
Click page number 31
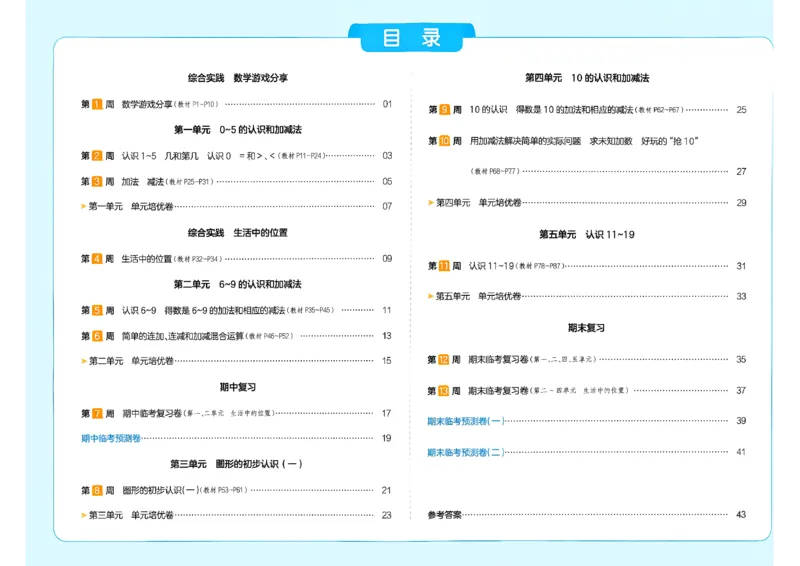pos(741,266)
